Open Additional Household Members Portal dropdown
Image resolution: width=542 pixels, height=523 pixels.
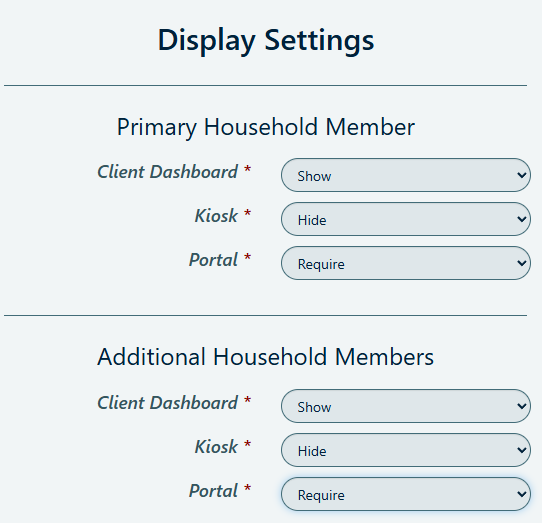406,494
